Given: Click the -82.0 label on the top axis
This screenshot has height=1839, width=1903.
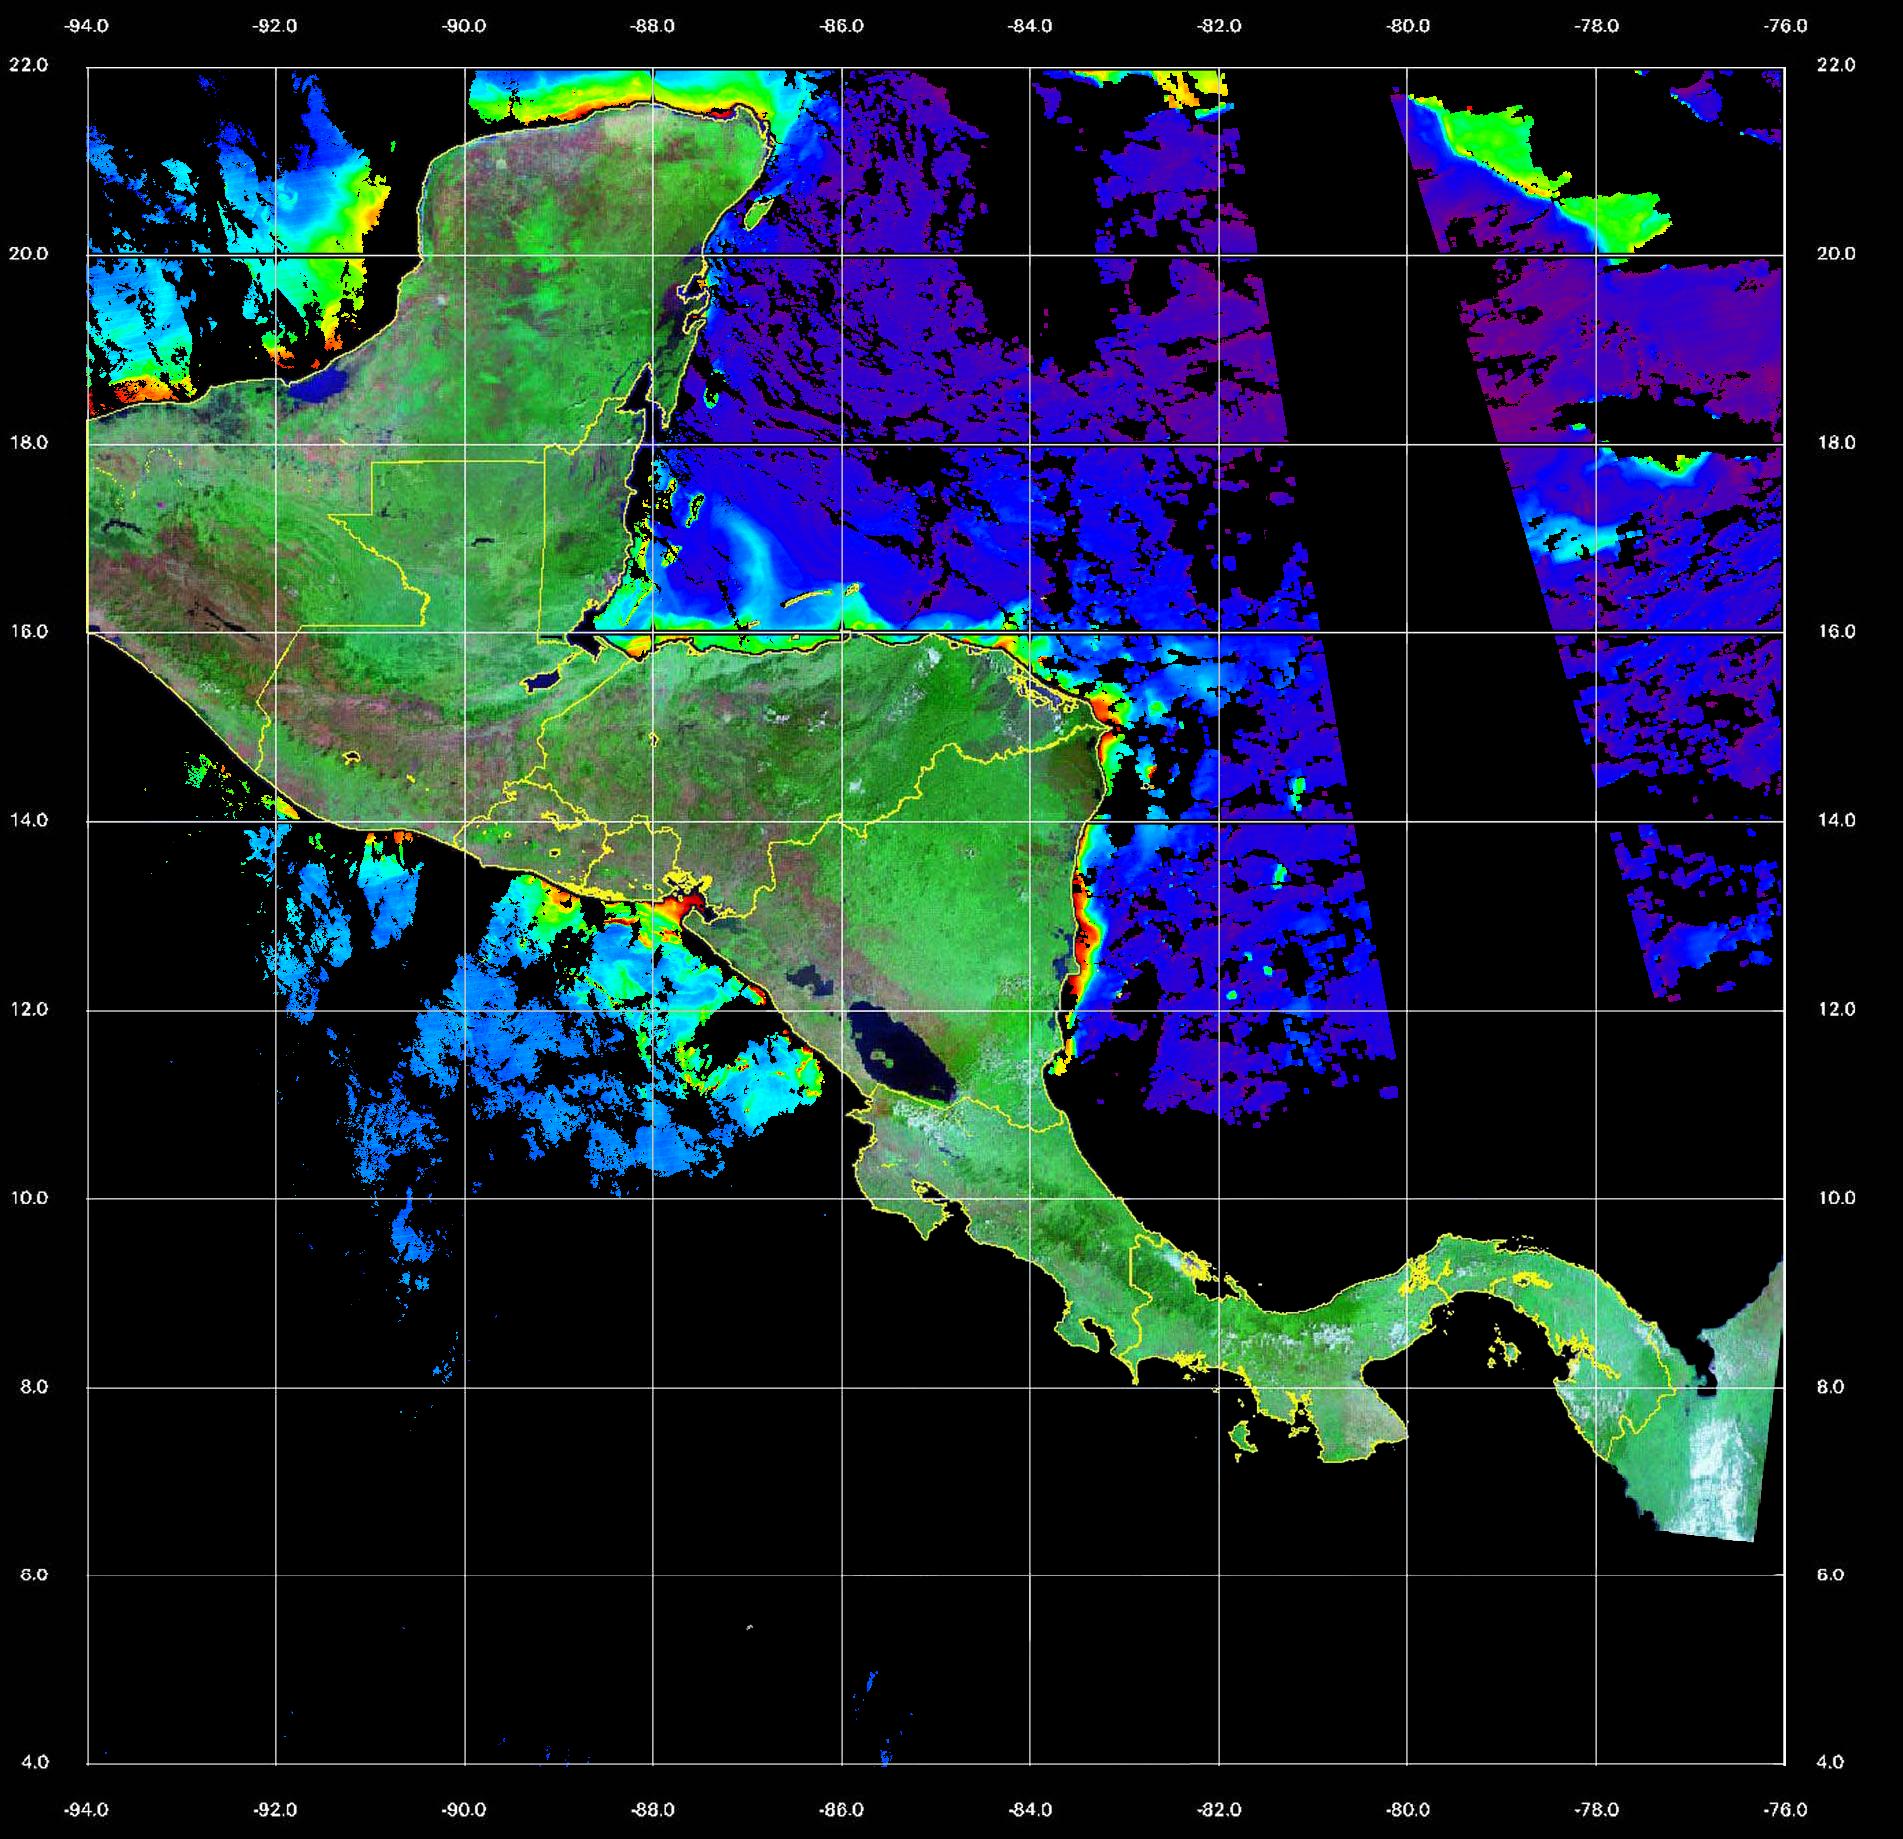Looking at the screenshot, I should [1219, 27].
